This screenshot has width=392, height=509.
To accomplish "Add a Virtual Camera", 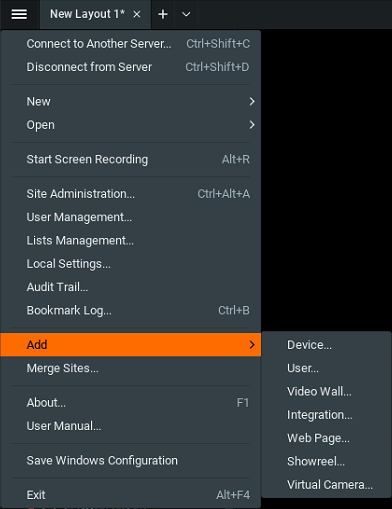I will click(x=326, y=485).
